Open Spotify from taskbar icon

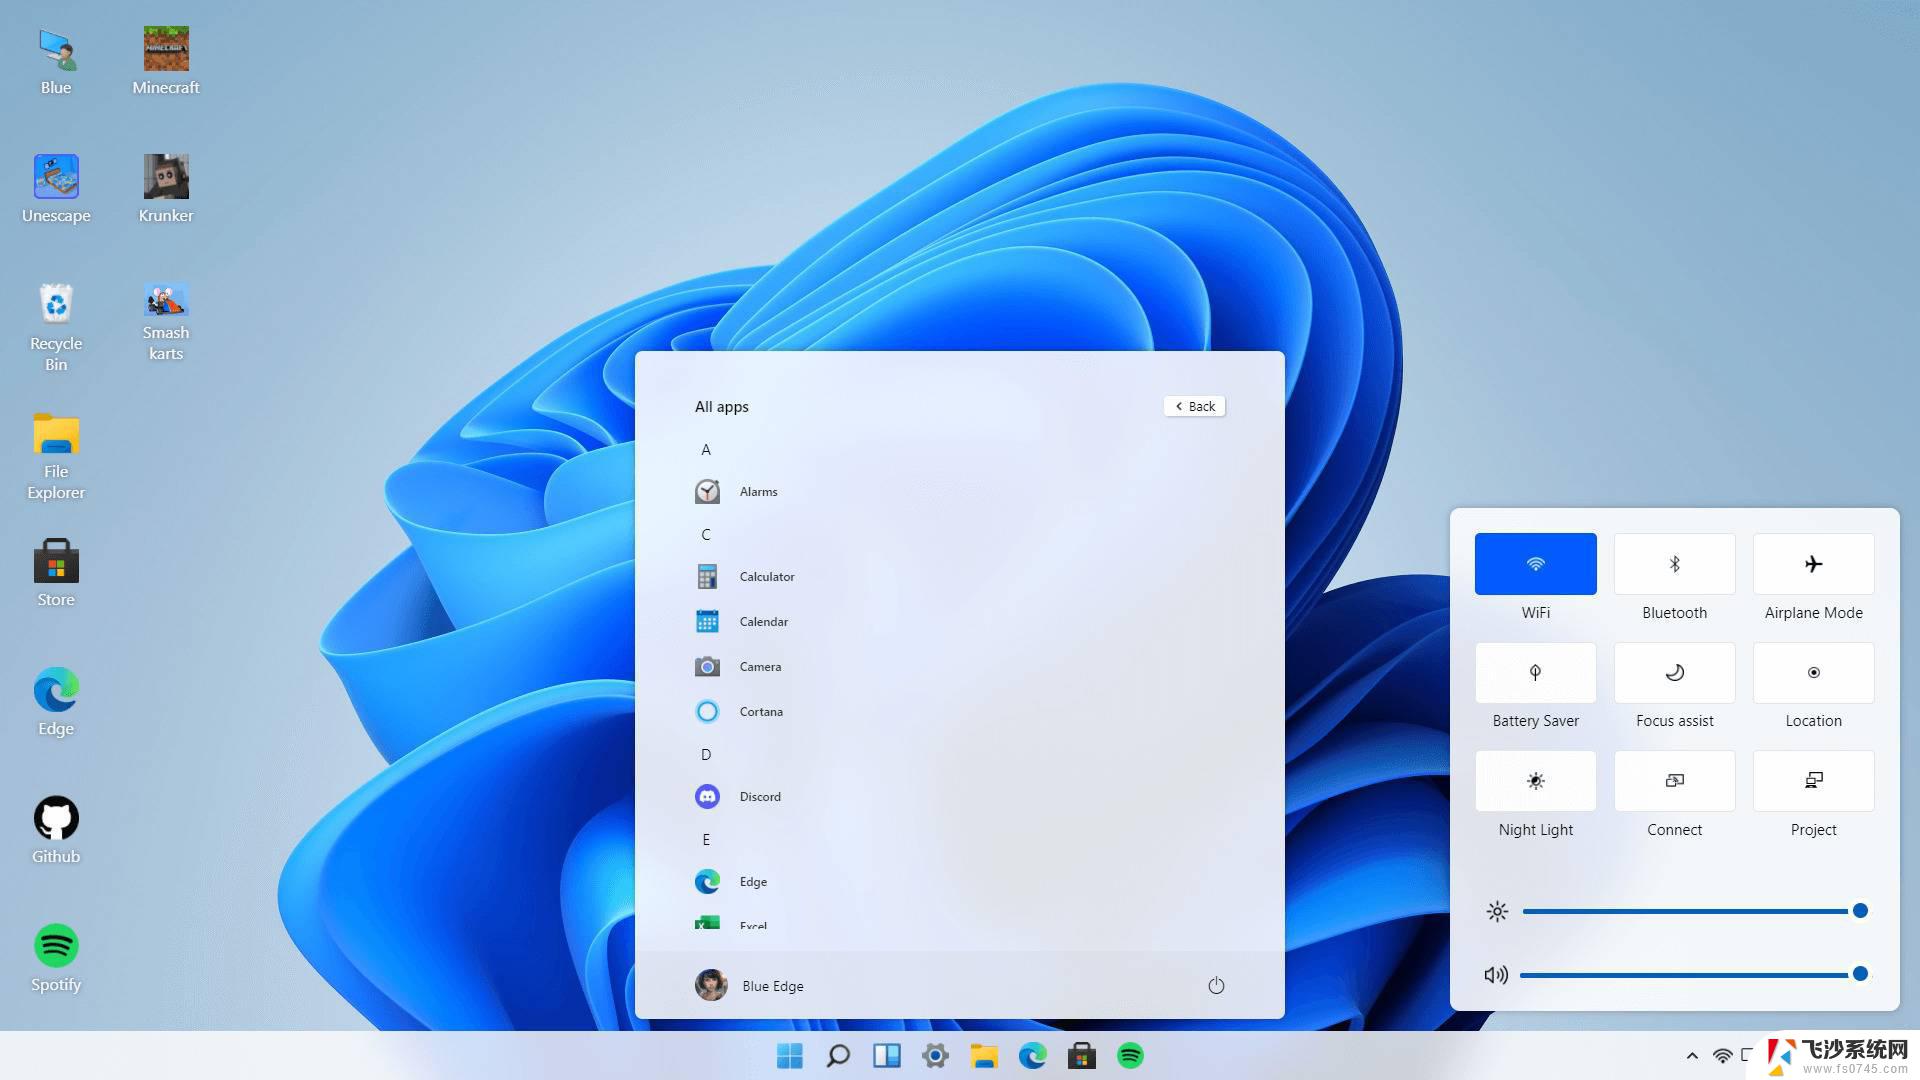1131,1056
